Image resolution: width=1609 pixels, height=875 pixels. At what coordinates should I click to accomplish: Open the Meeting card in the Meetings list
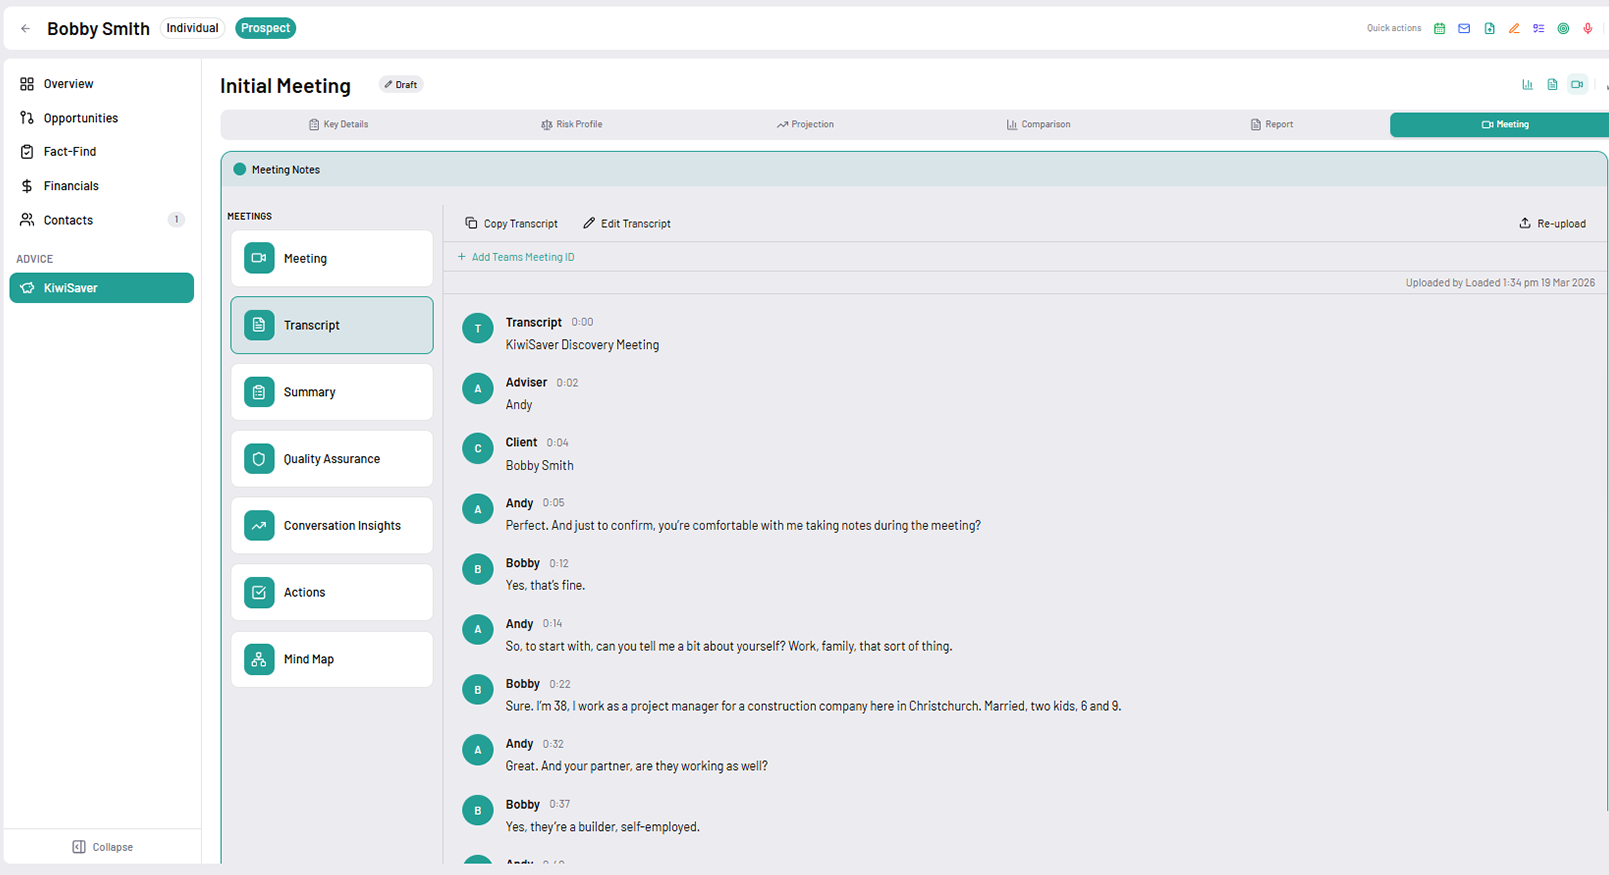[x=332, y=258]
